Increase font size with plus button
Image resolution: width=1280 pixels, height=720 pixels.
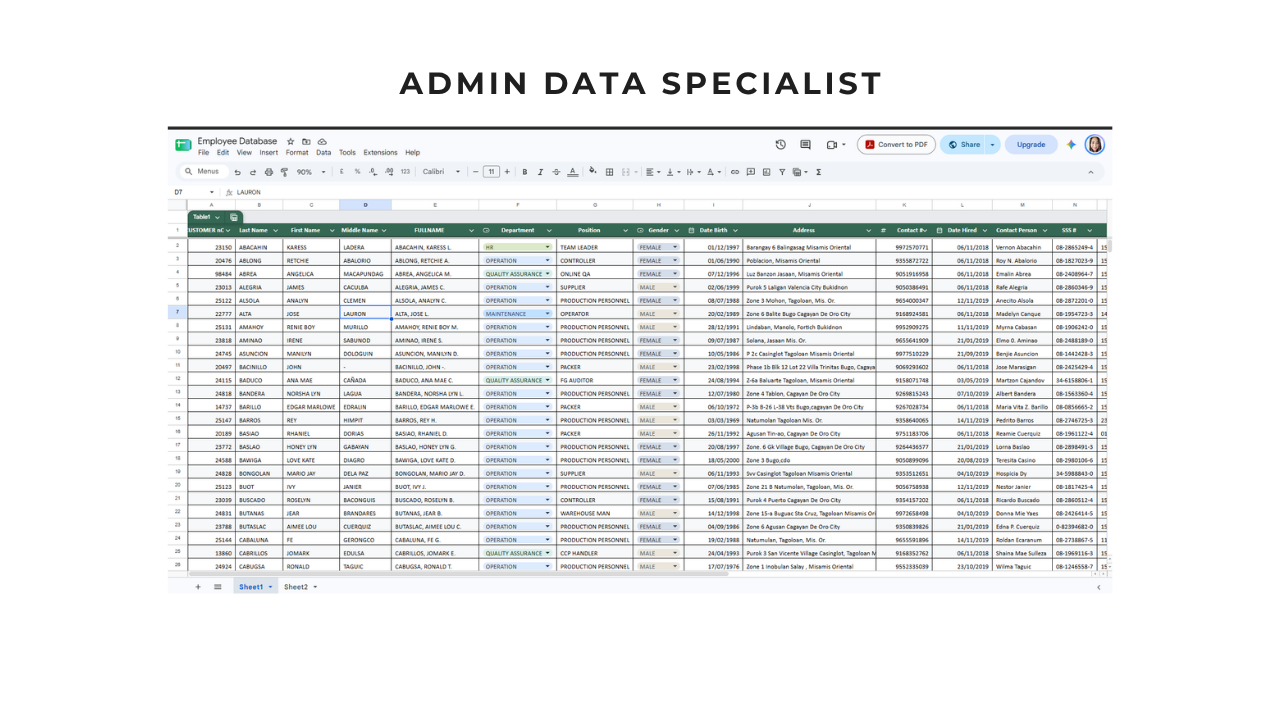click(x=507, y=172)
